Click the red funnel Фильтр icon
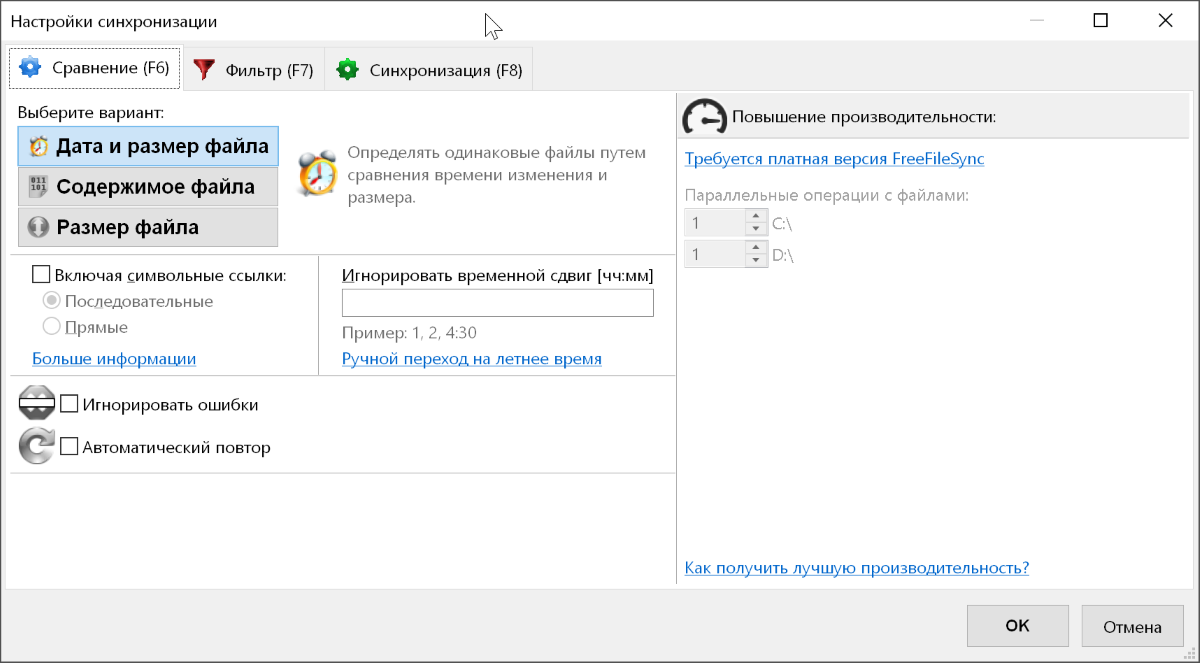The image size is (1200, 663). click(x=204, y=69)
